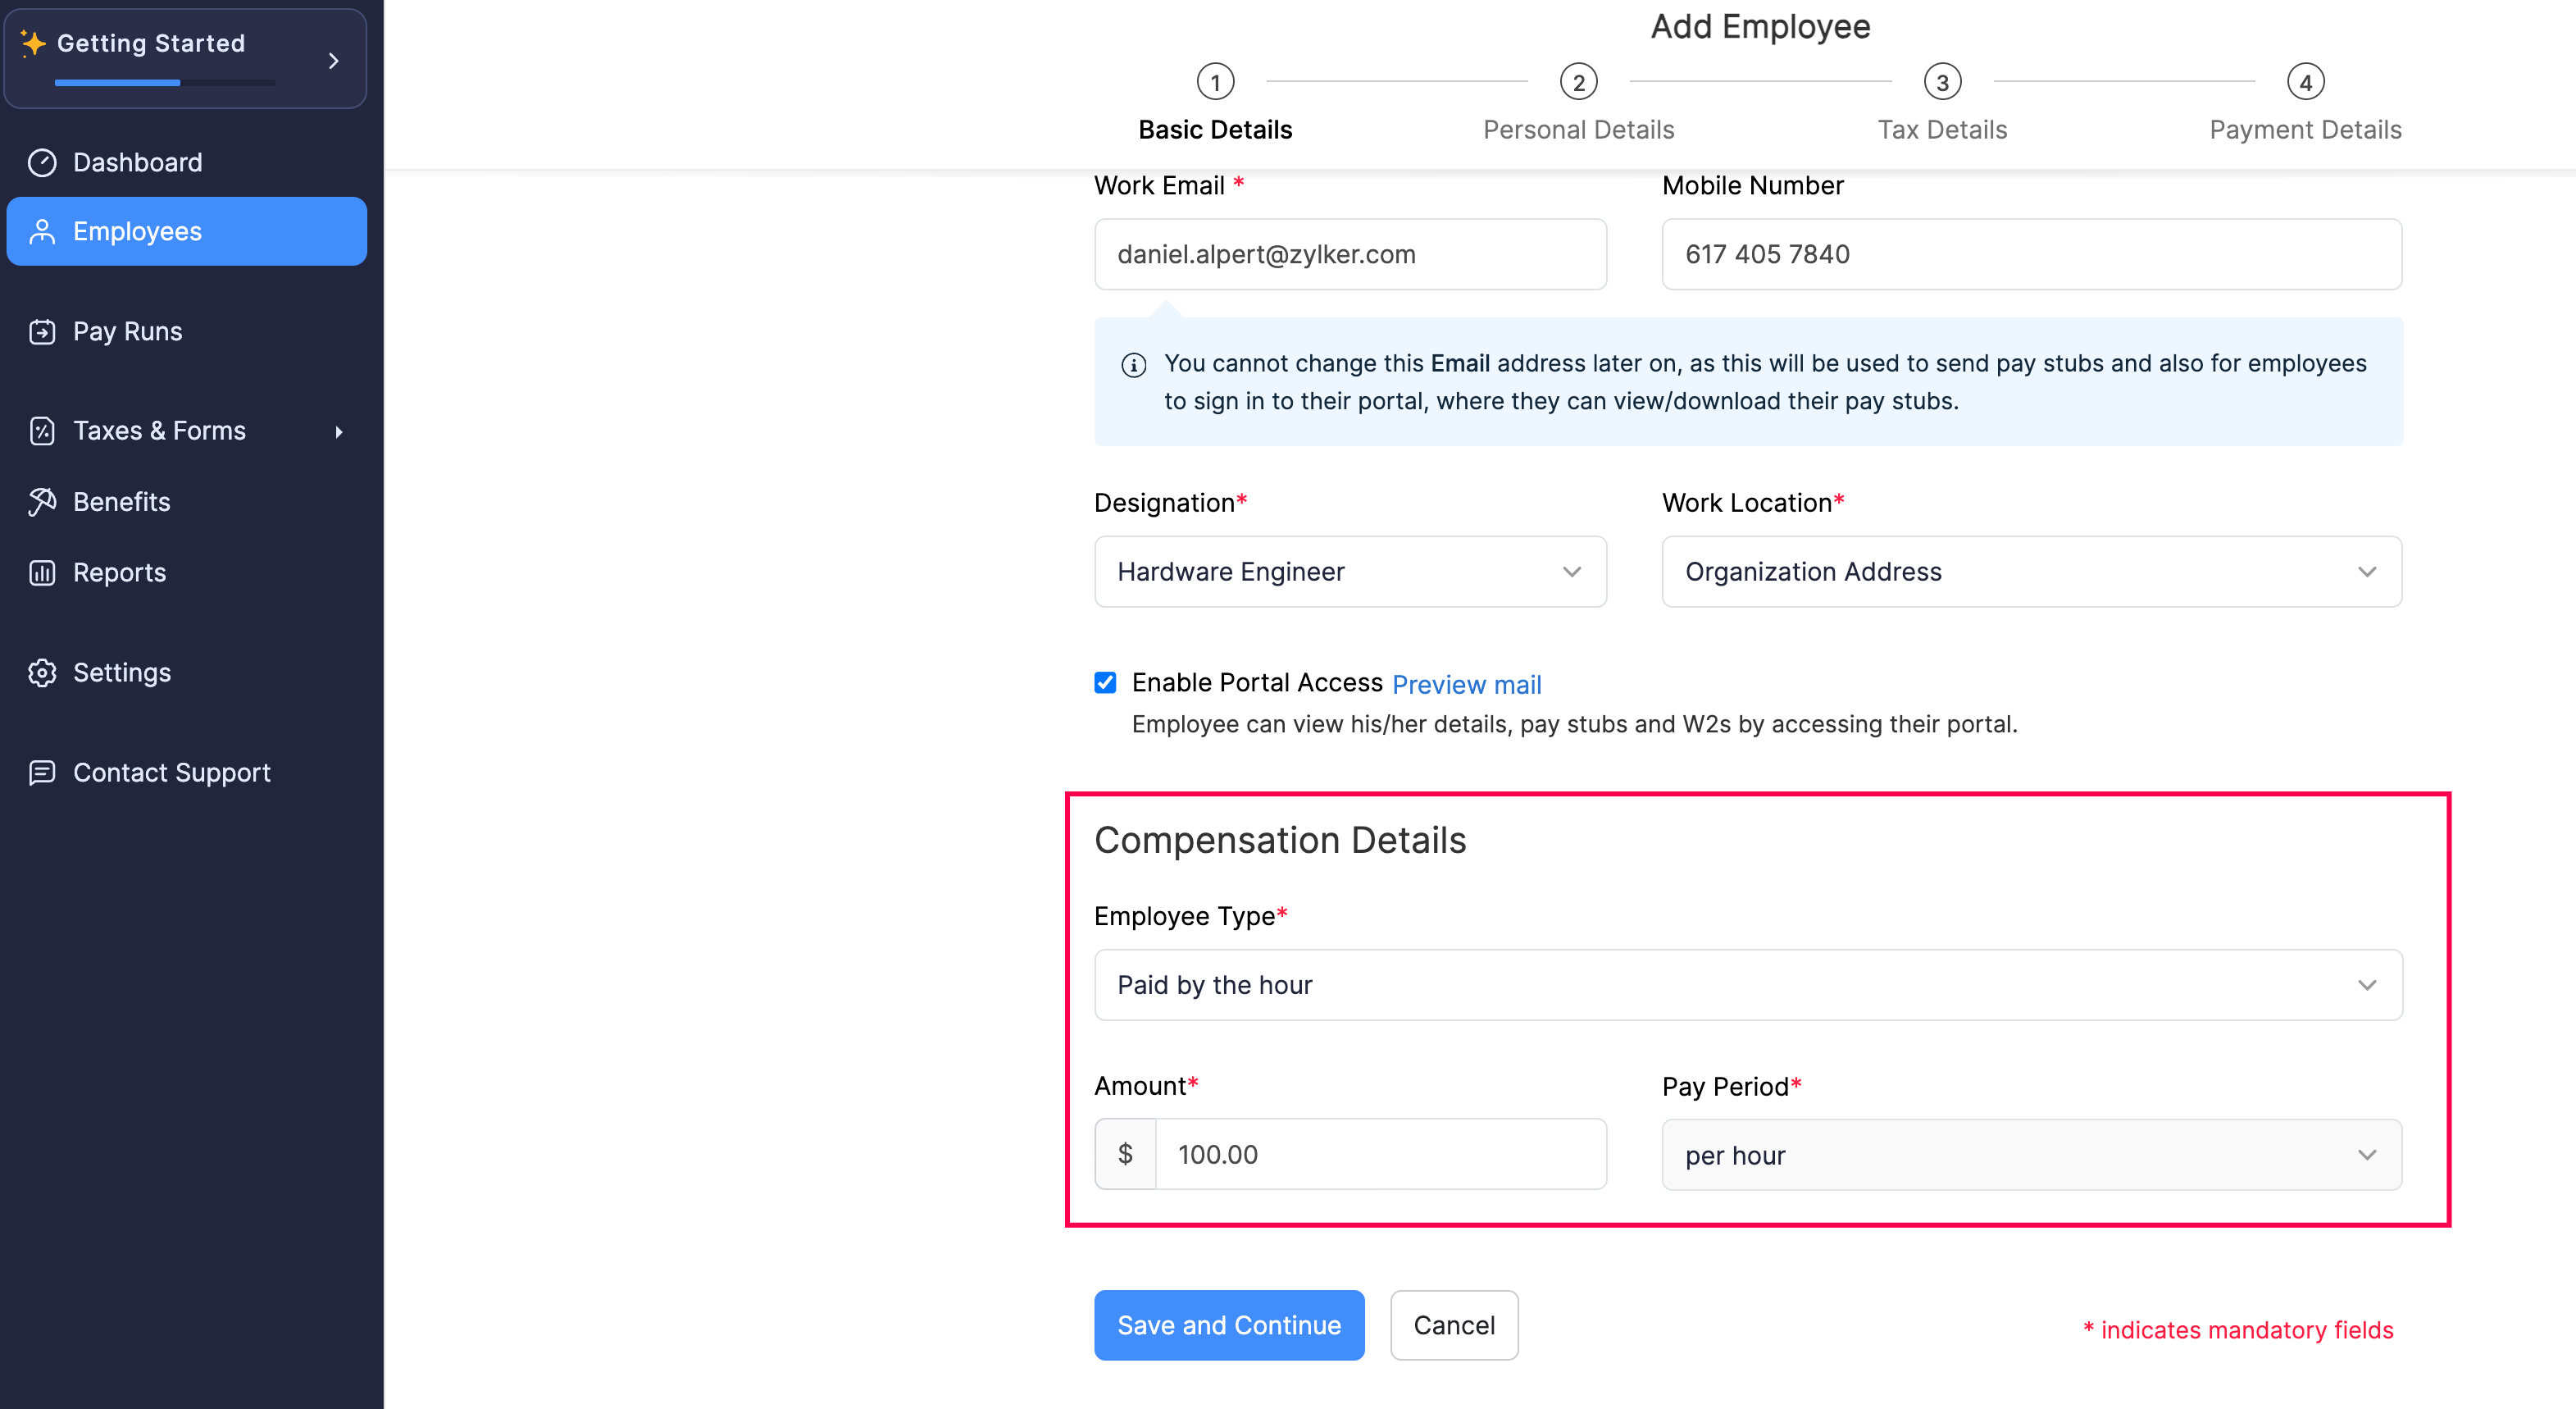Go to step 4 Payment Details
The width and height of the screenshot is (2576, 1409).
pos(2305,83)
